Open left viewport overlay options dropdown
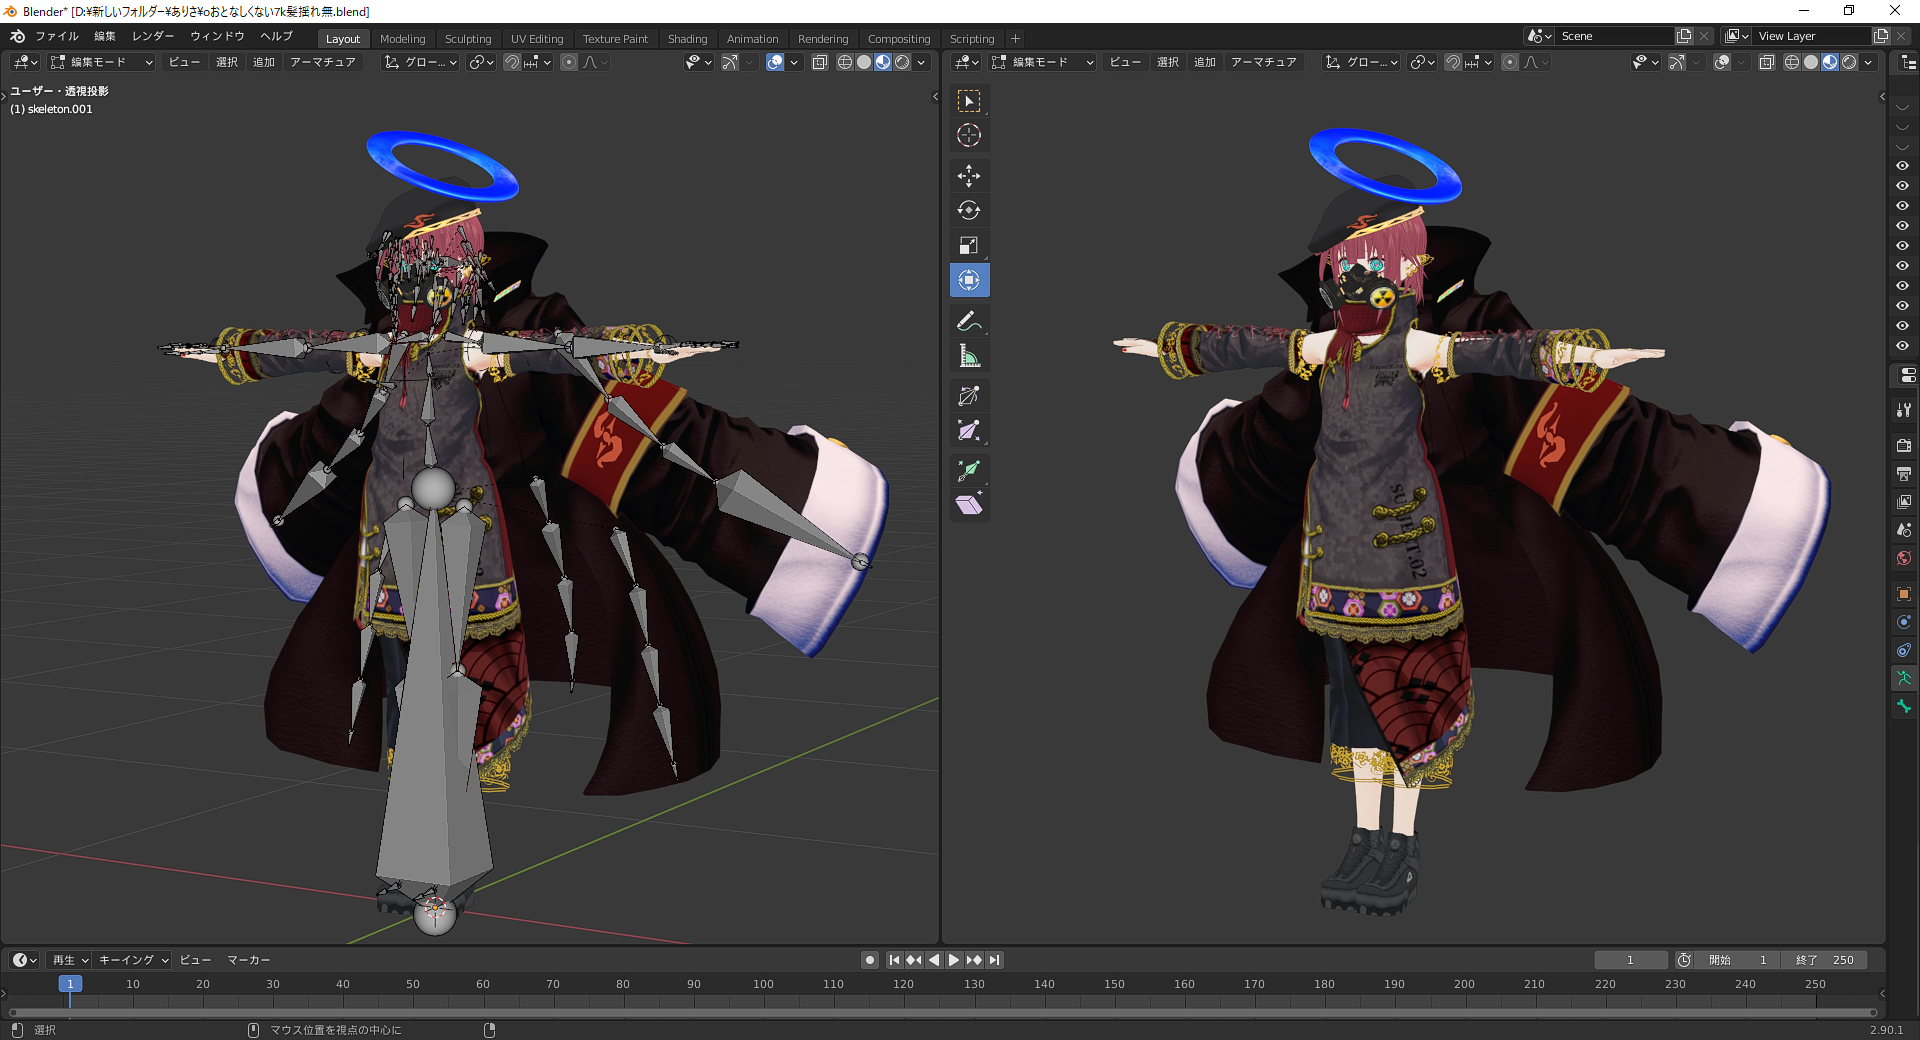1920x1040 pixels. (794, 62)
